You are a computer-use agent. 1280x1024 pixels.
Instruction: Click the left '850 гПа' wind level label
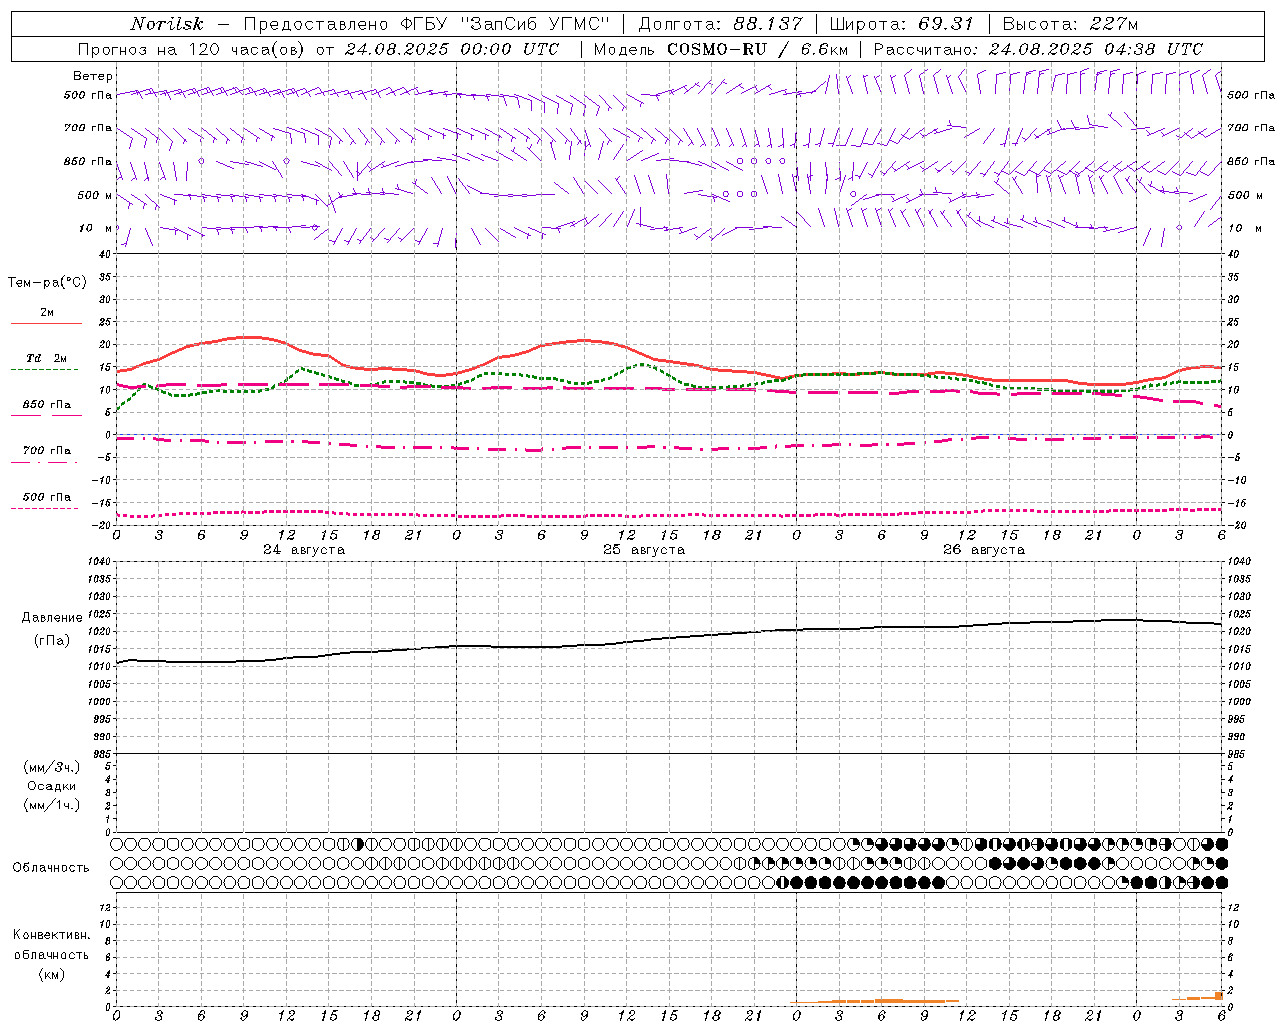[x=88, y=161]
